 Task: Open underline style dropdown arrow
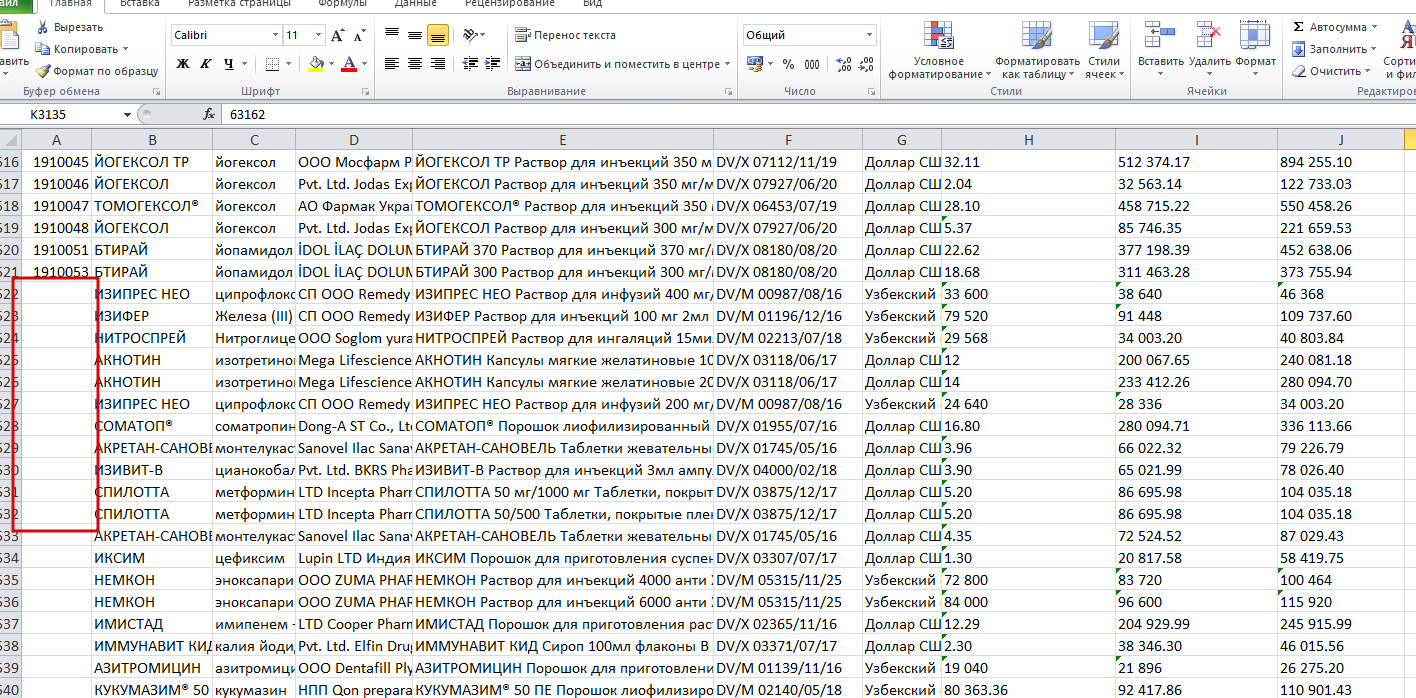[x=245, y=64]
